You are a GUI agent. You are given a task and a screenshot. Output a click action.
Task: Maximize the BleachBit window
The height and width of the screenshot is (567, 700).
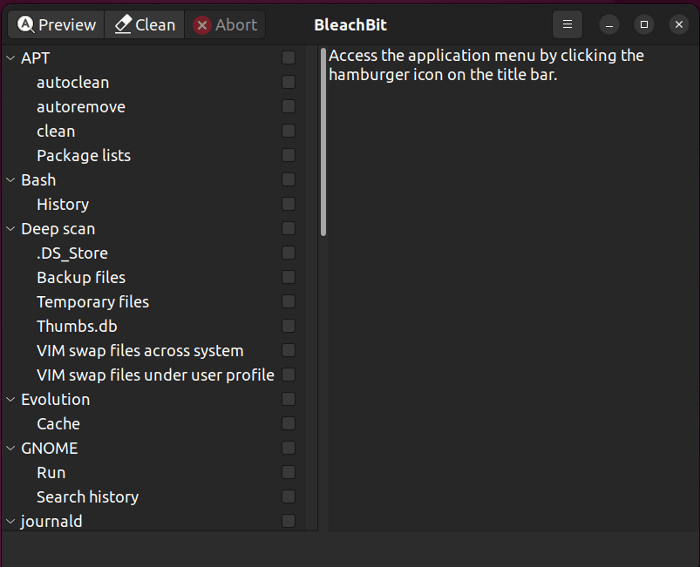coord(644,25)
